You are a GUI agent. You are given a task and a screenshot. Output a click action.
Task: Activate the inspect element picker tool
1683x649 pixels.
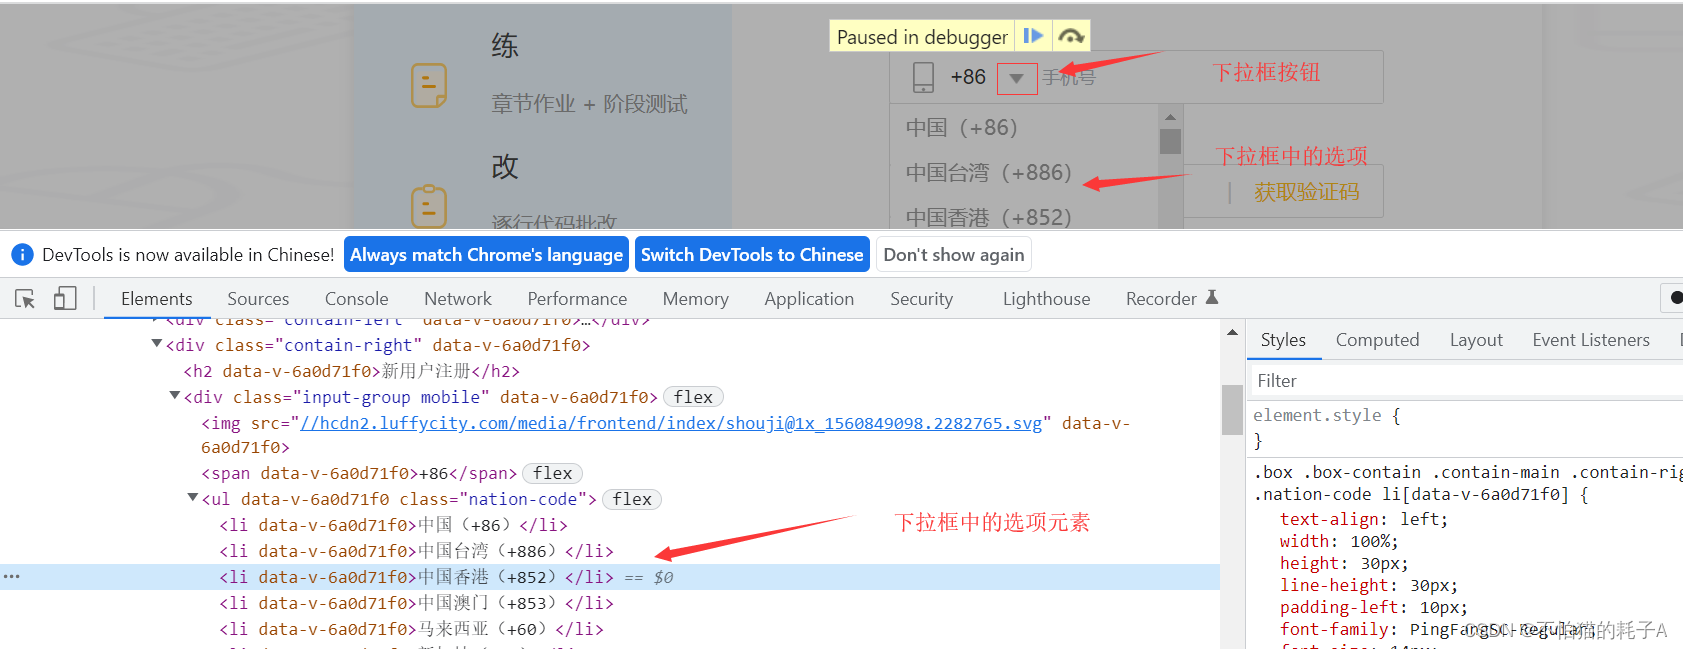coord(25,298)
